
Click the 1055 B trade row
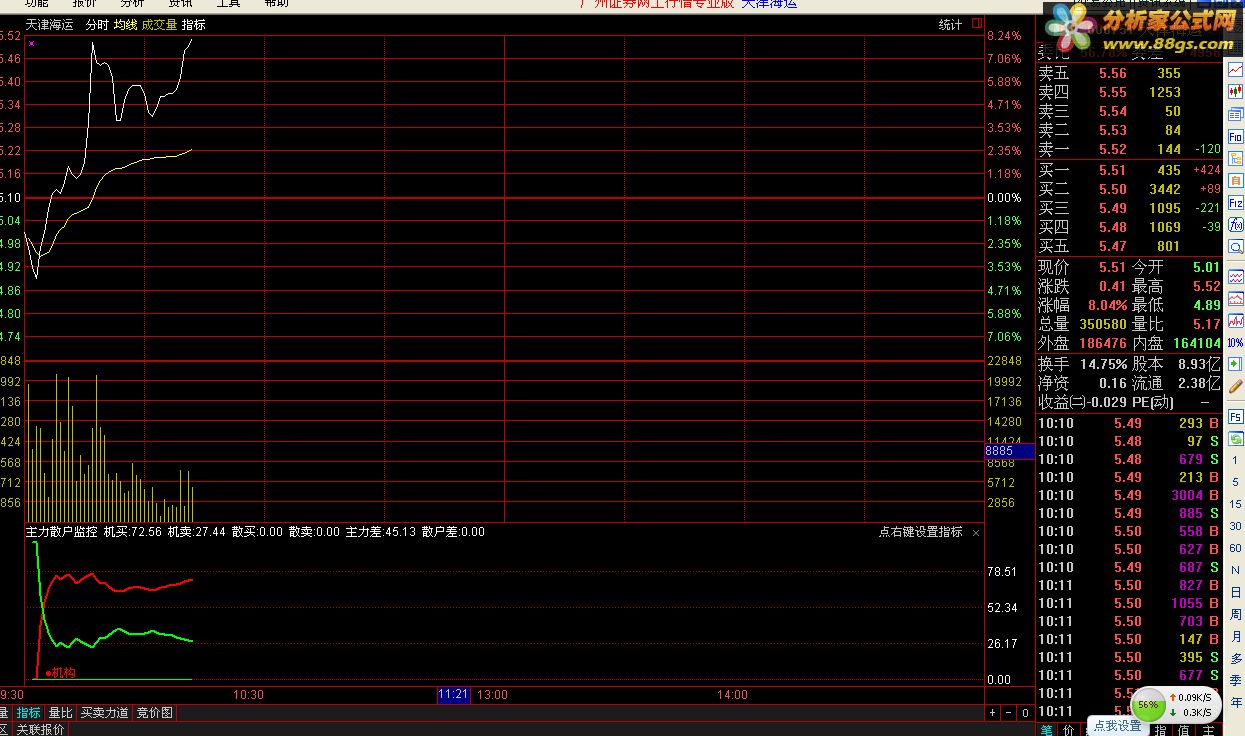click(x=1129, y=603)
